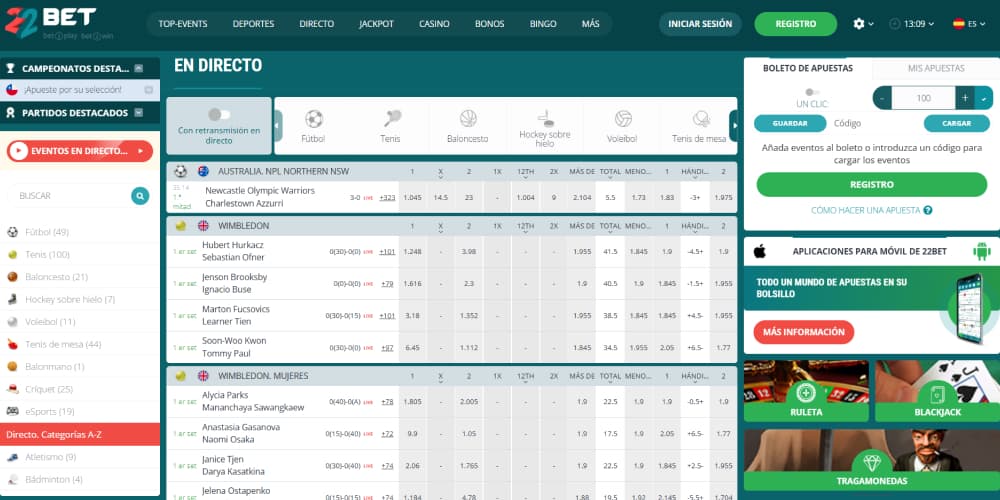Open the Tragamonedas casino thumbnail

pyautogui.click(x=871, y=460)
